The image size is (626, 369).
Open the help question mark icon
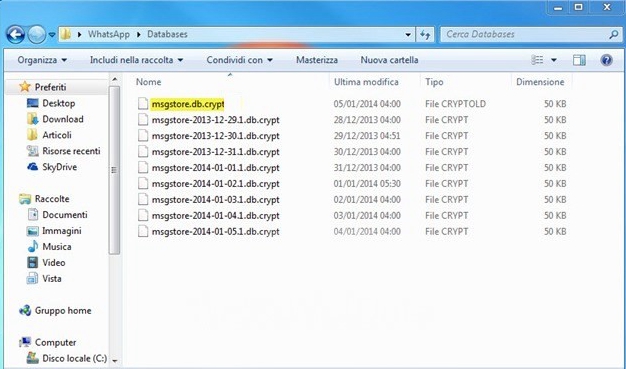pyautogui.click(x=606, y=60)
